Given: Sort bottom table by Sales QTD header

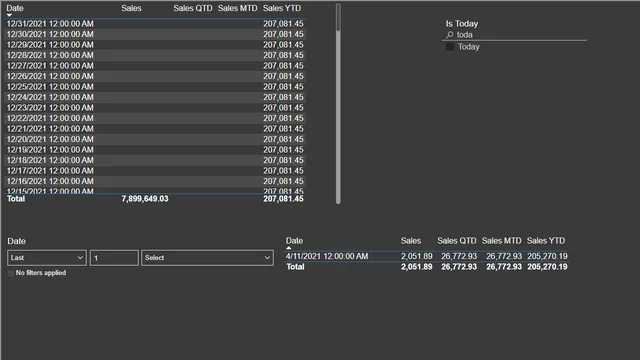Looking at the screenshot, I should 457,241.
